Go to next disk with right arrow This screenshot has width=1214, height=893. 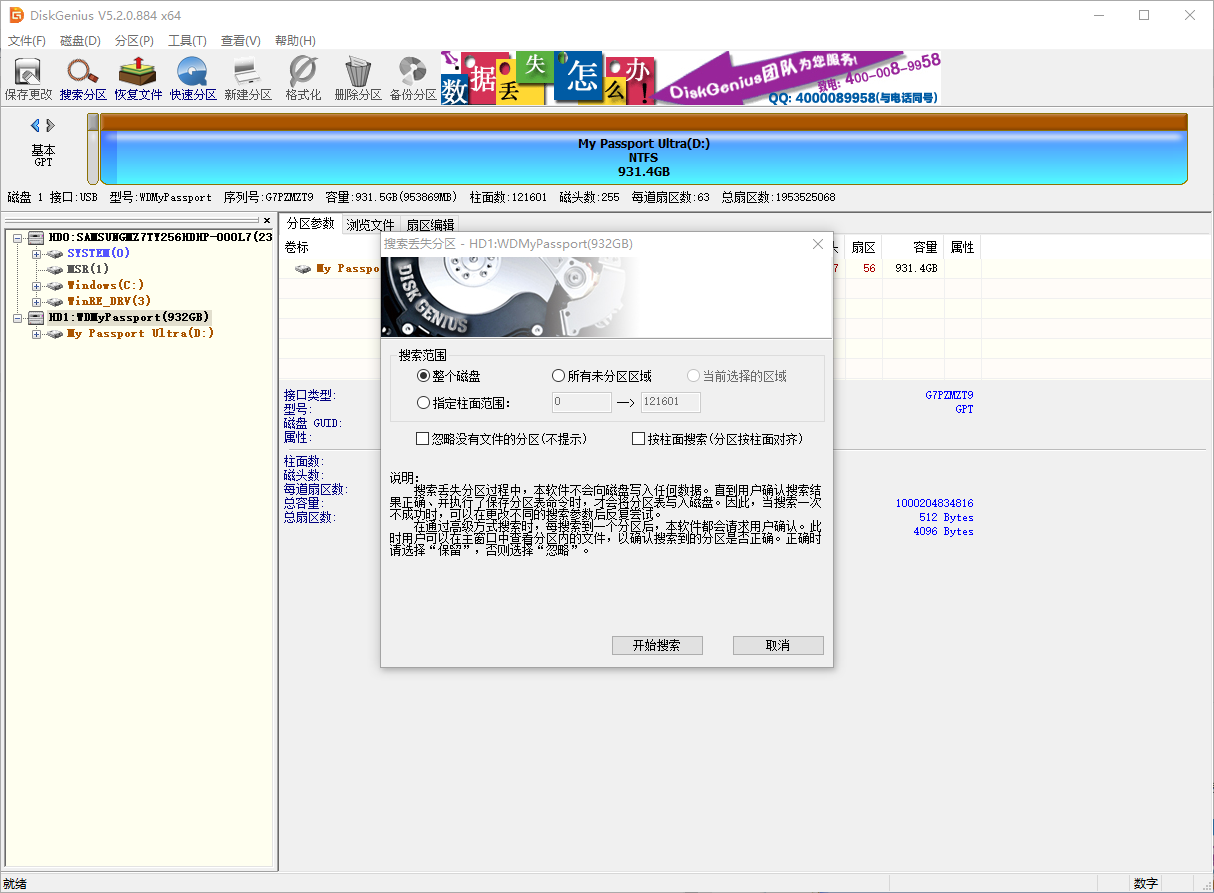coord(51,125)
